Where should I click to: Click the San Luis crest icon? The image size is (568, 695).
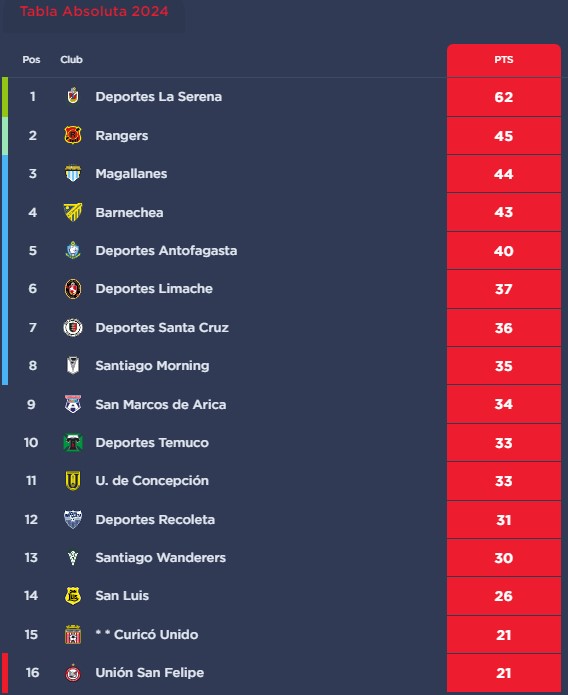(x=73, y=595)
